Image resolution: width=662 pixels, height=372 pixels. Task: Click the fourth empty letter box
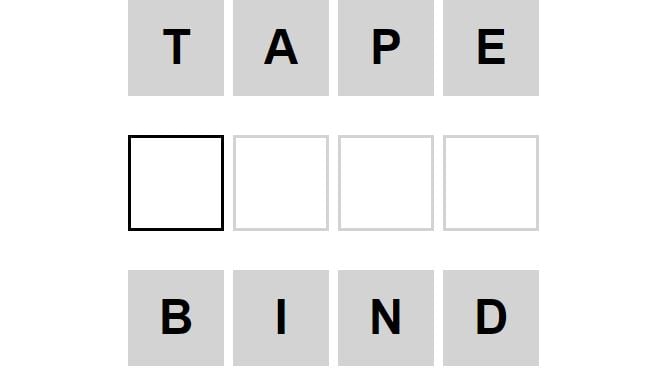click(x=491, y=183)
